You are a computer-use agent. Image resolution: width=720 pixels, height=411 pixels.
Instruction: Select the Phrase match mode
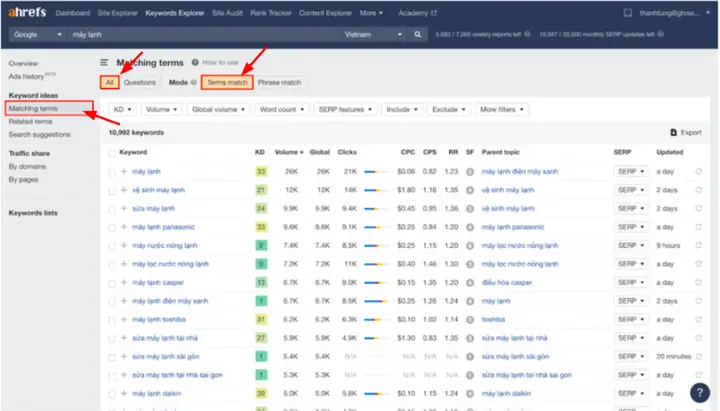click(279, 82)
